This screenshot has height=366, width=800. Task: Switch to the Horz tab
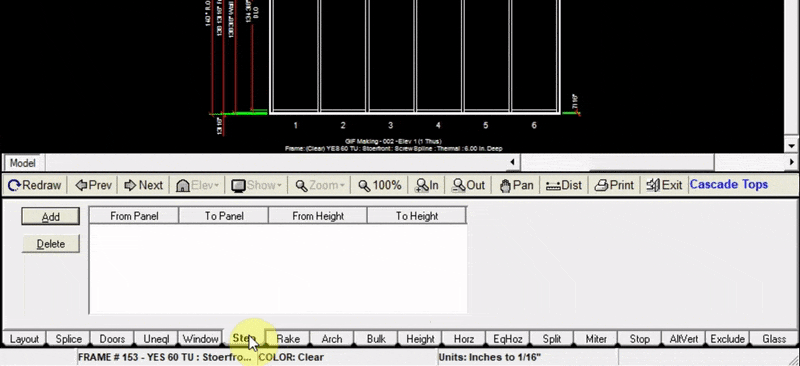[x=464, y=339]
